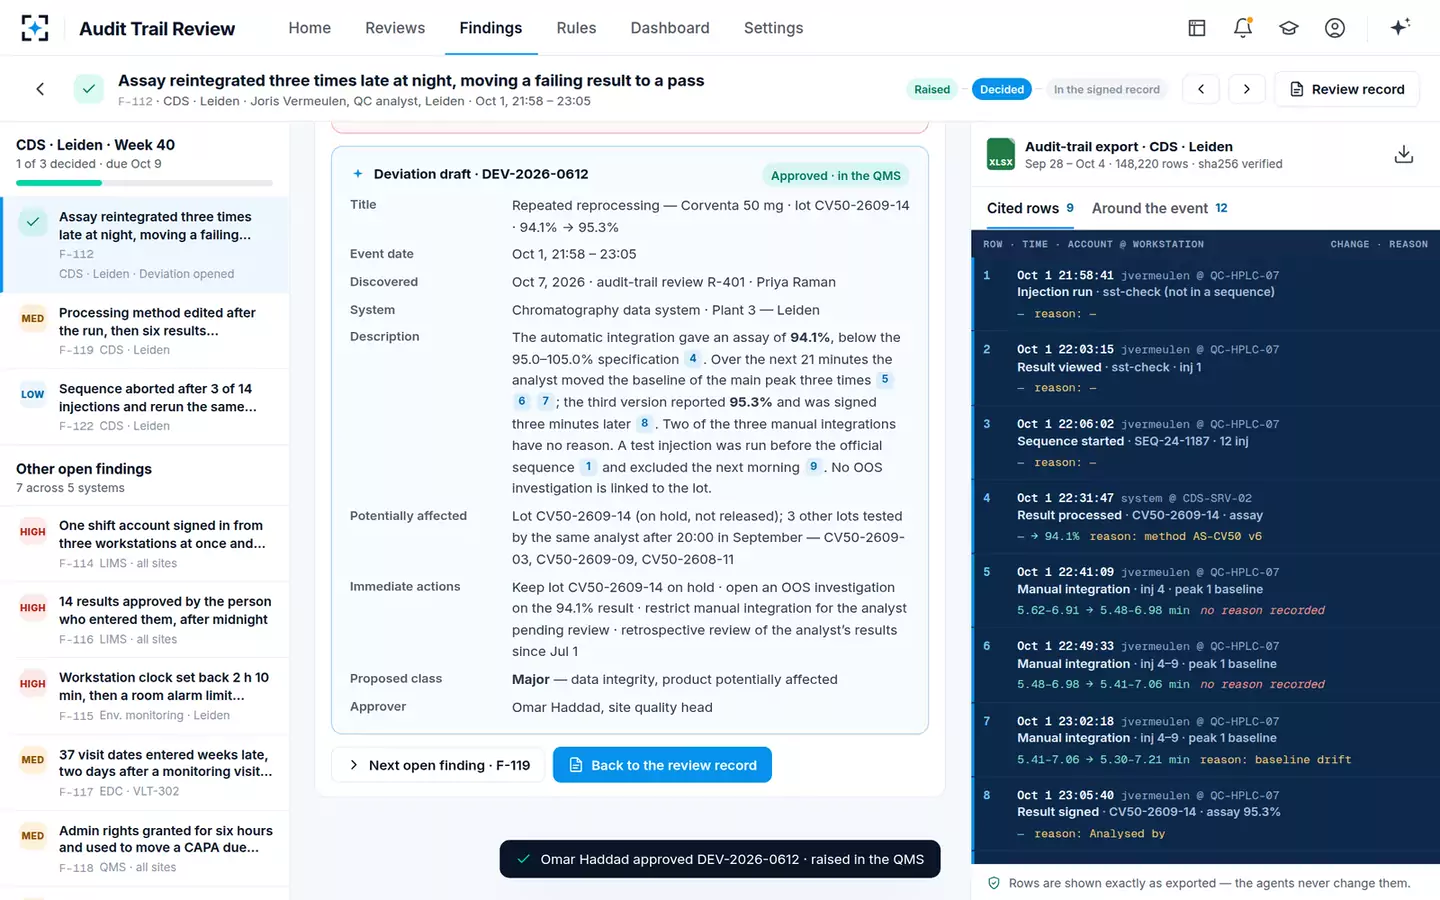Click the shield icon near rows exported note
This screenshot has height=900, width=1440.
click(x=994, y=883)
